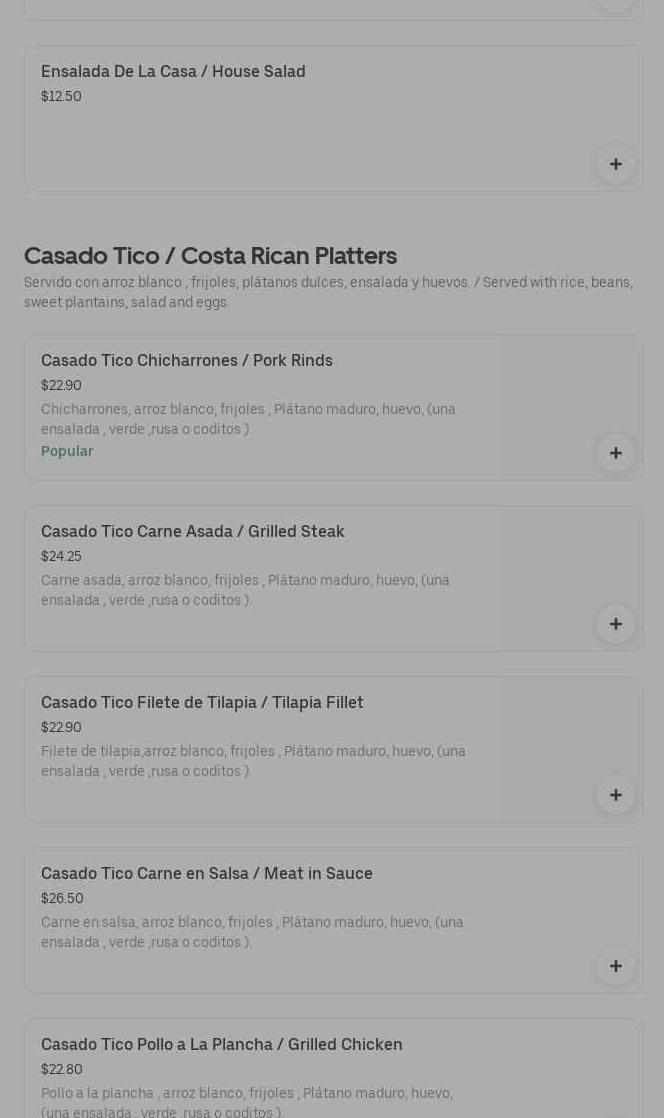664x1118 pixels.
Task: Click the $12.50 House Salad price
Action: click(x=61, y=97)
